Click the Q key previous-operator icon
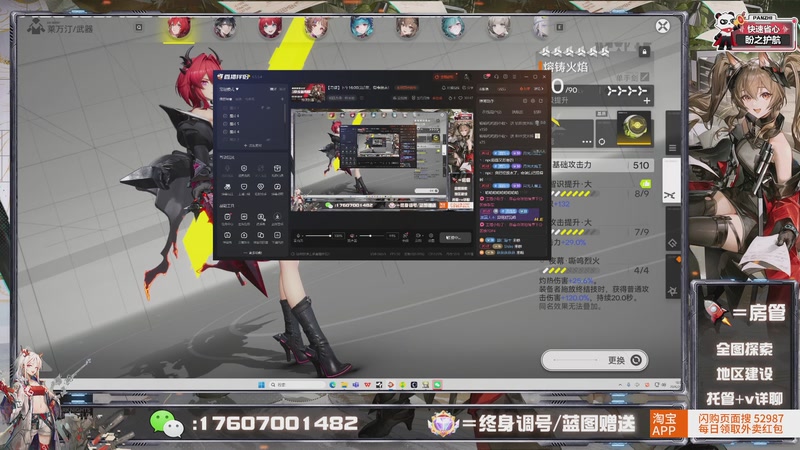The width and height of the screenshot is (800, 450). pyautogui.click(x=139, y=27)
